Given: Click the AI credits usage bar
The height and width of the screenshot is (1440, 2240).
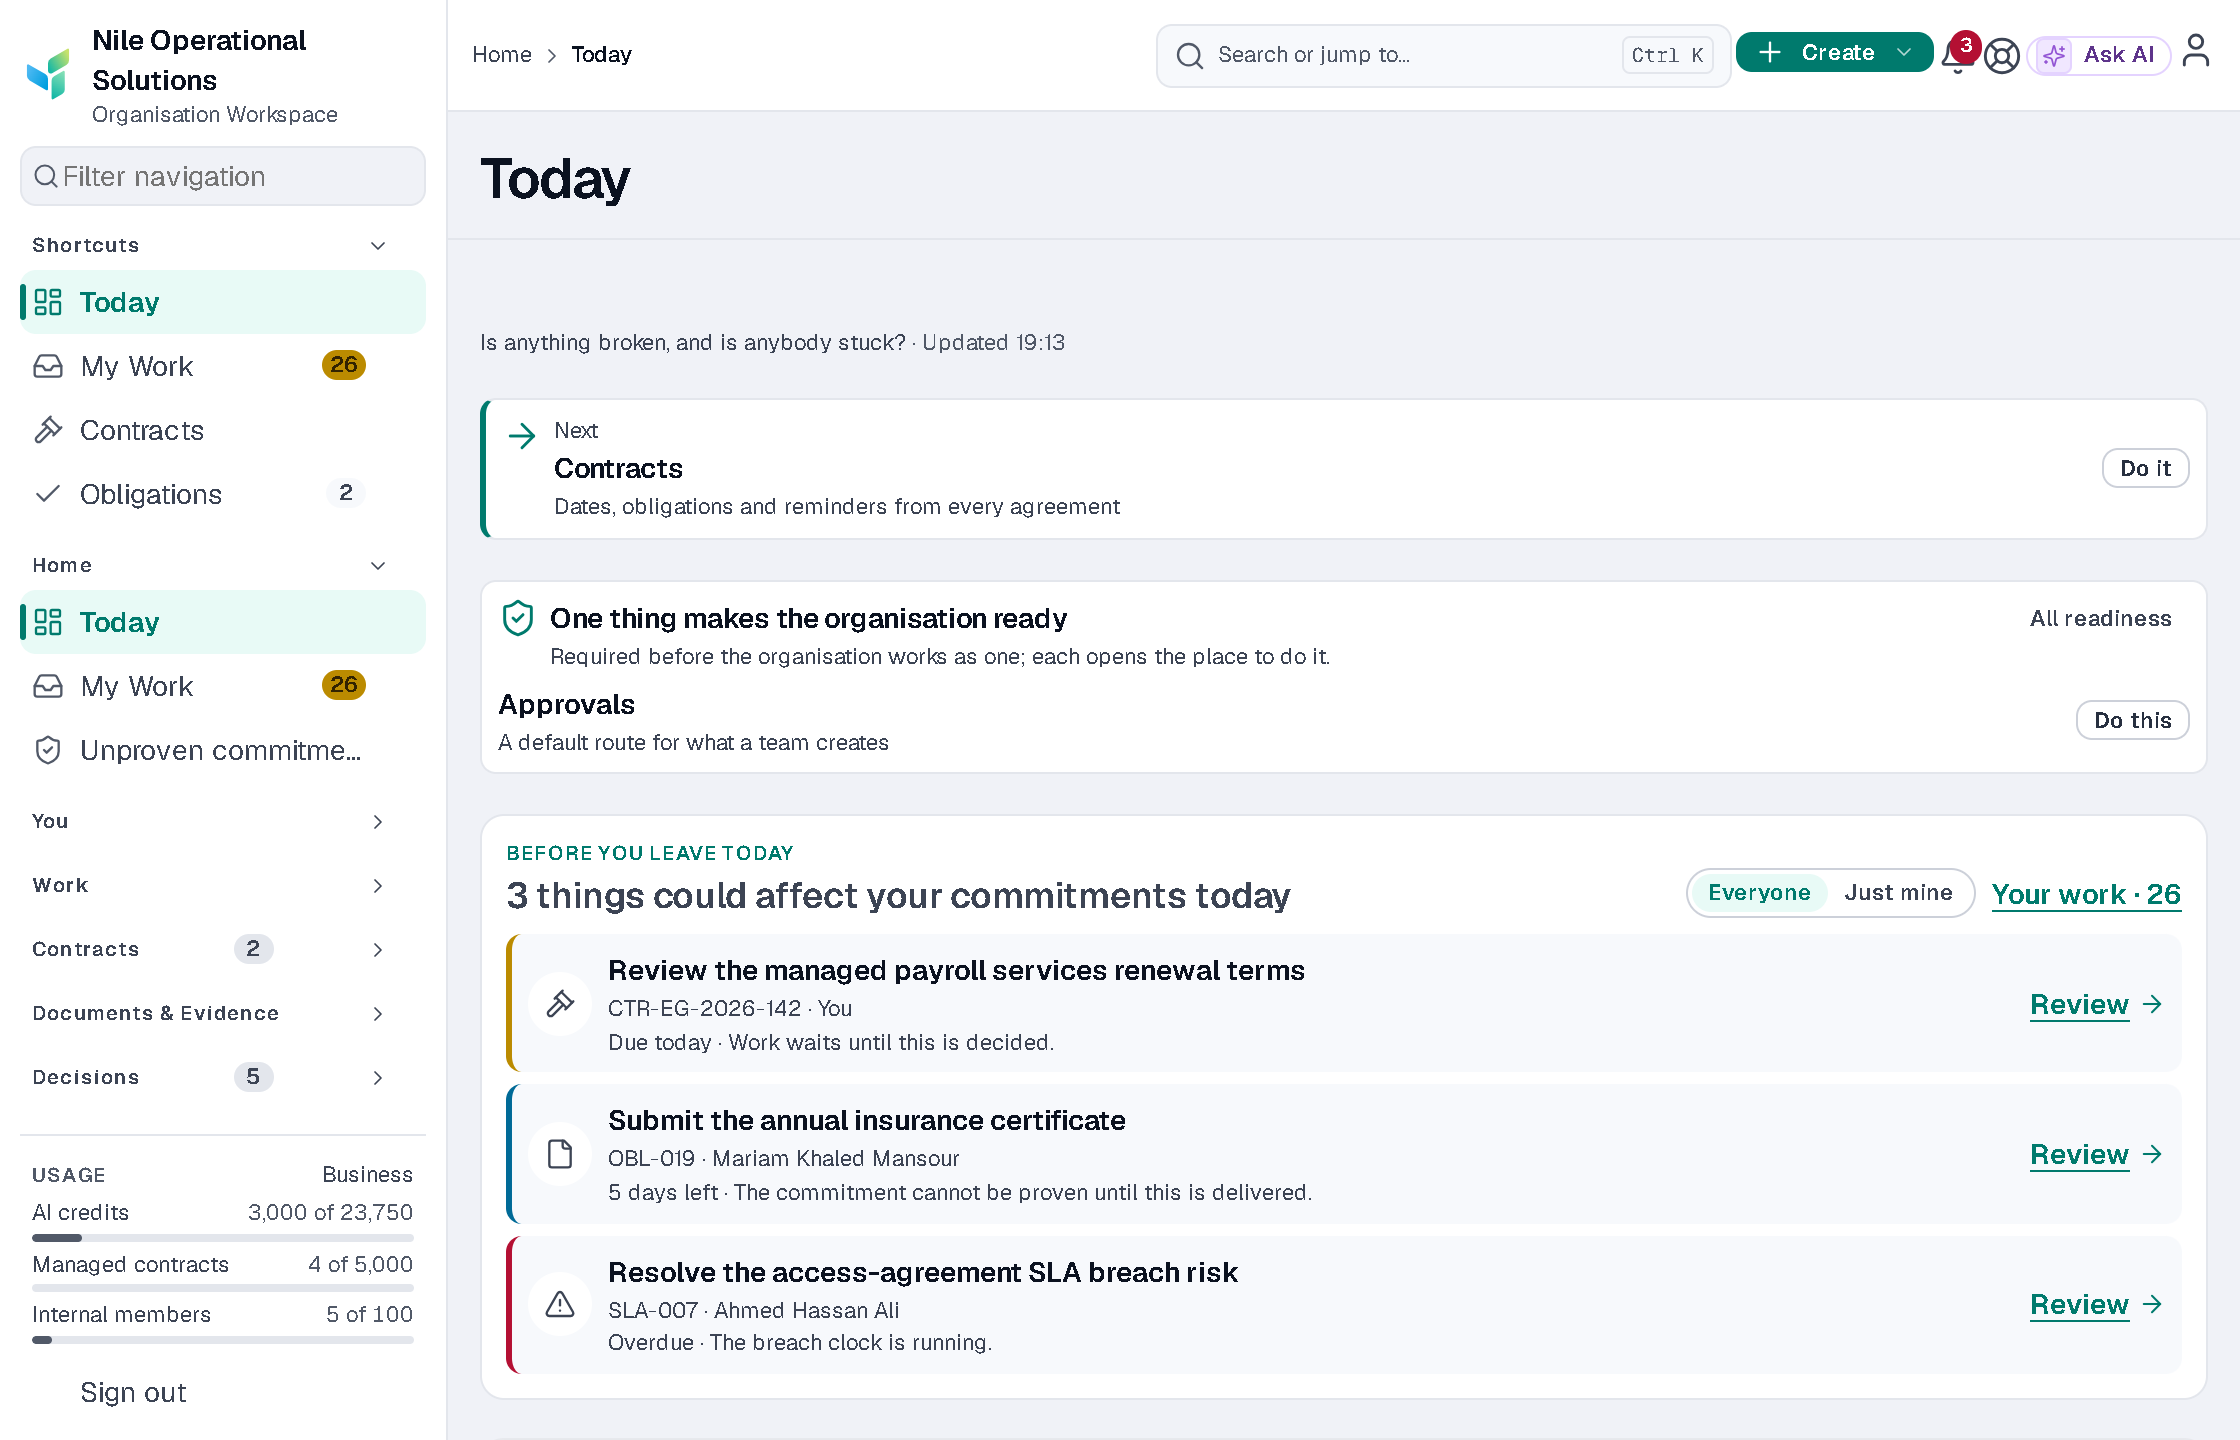Looking at the screenshot, I should click(222, 1238).
